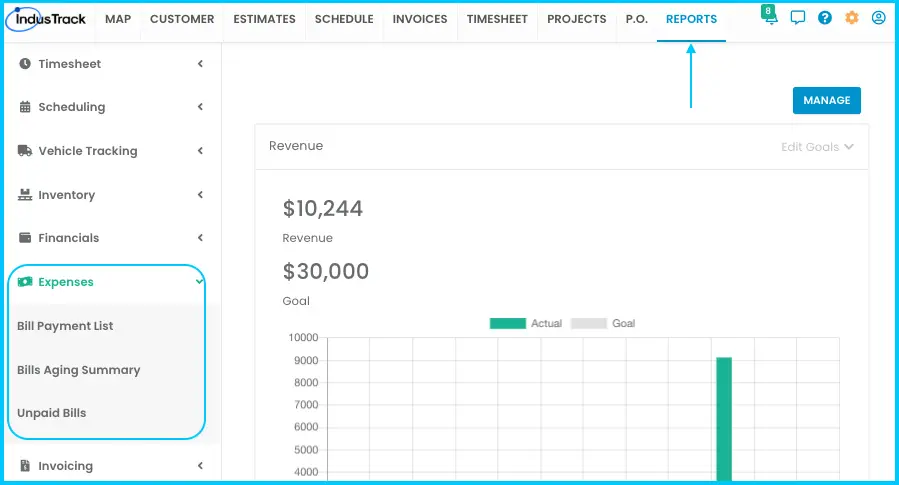Open Bills Aging Summary report
Screen dimensions: 899x485
79,370
